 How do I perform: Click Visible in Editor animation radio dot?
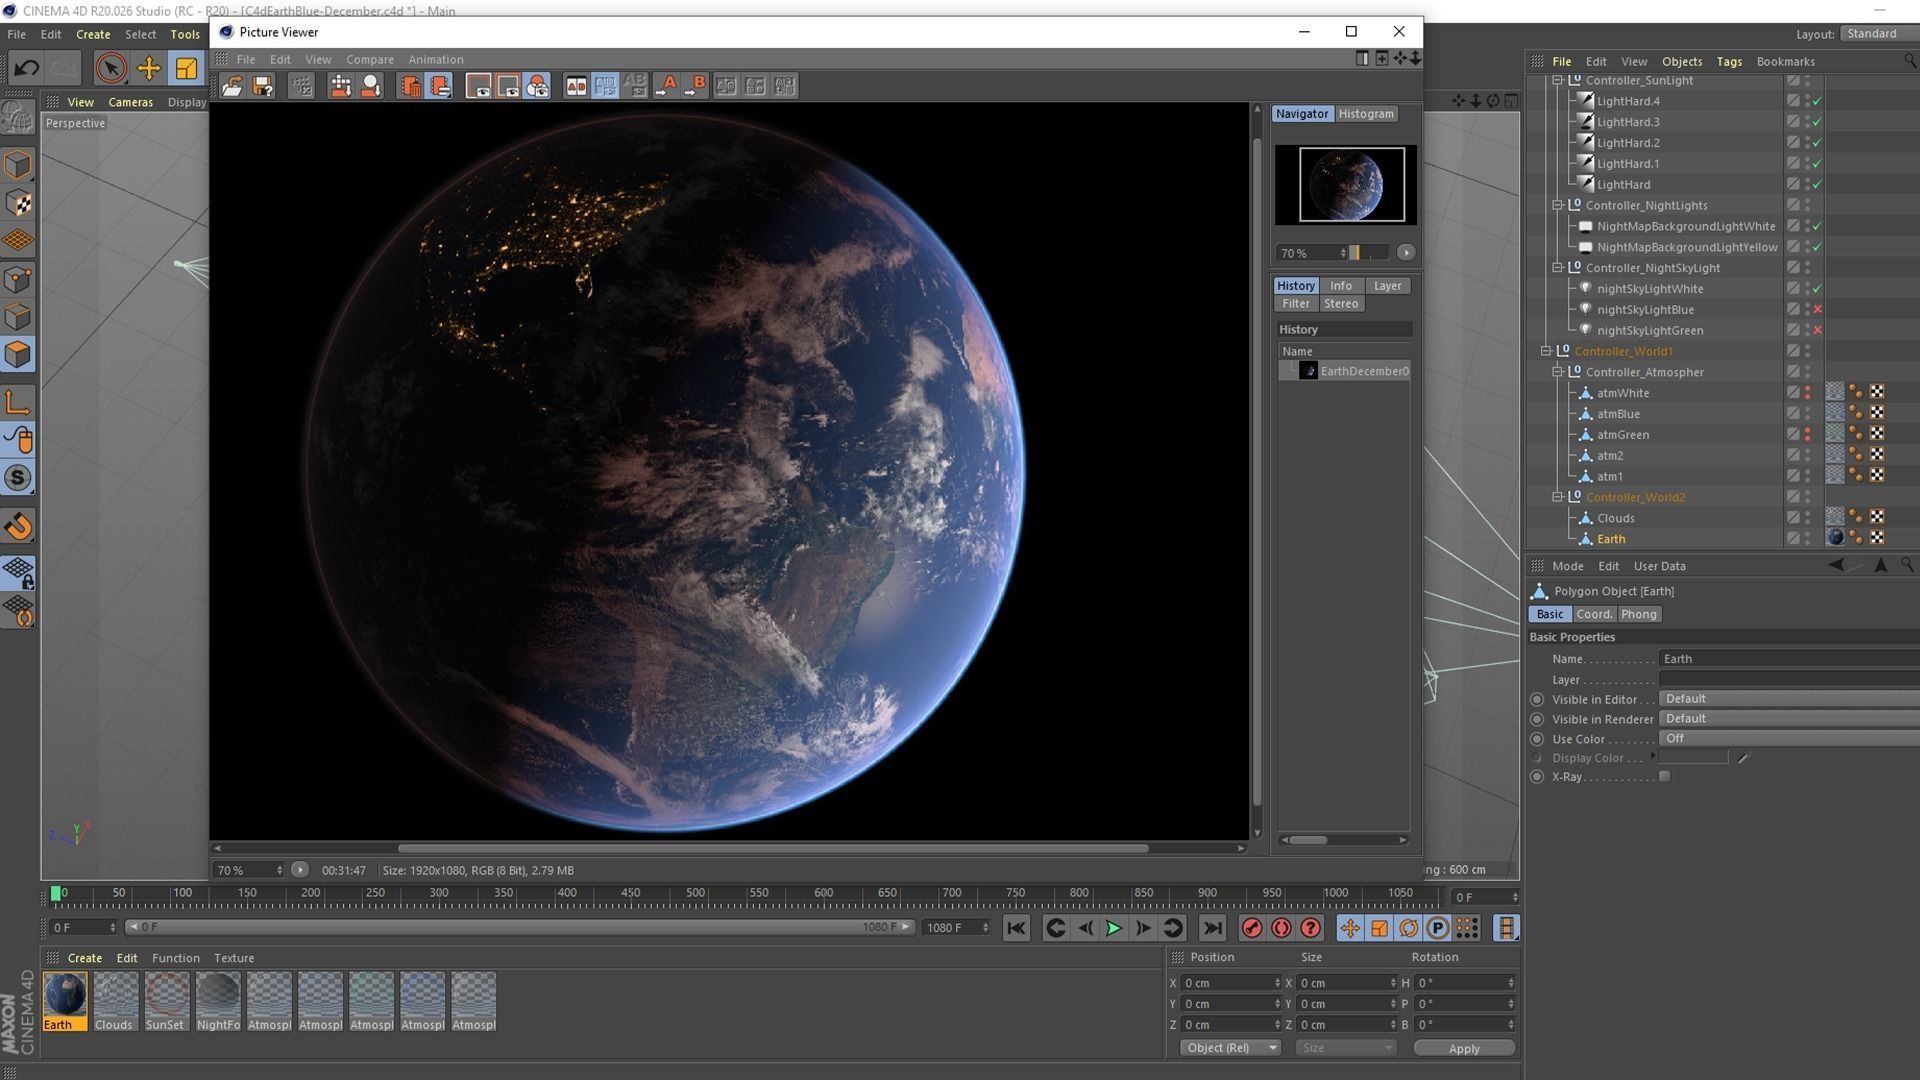point(1537,700)
